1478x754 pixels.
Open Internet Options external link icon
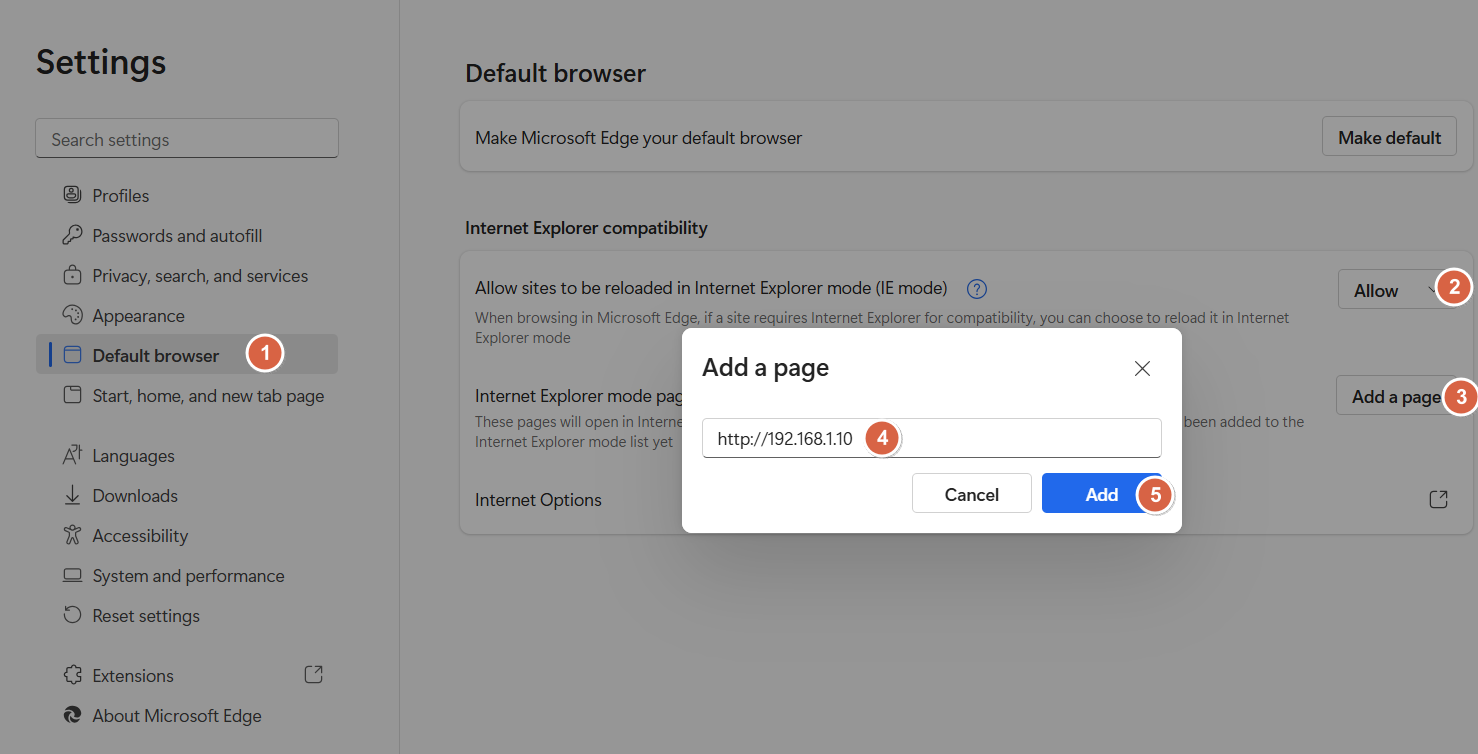pos(1438,499)
